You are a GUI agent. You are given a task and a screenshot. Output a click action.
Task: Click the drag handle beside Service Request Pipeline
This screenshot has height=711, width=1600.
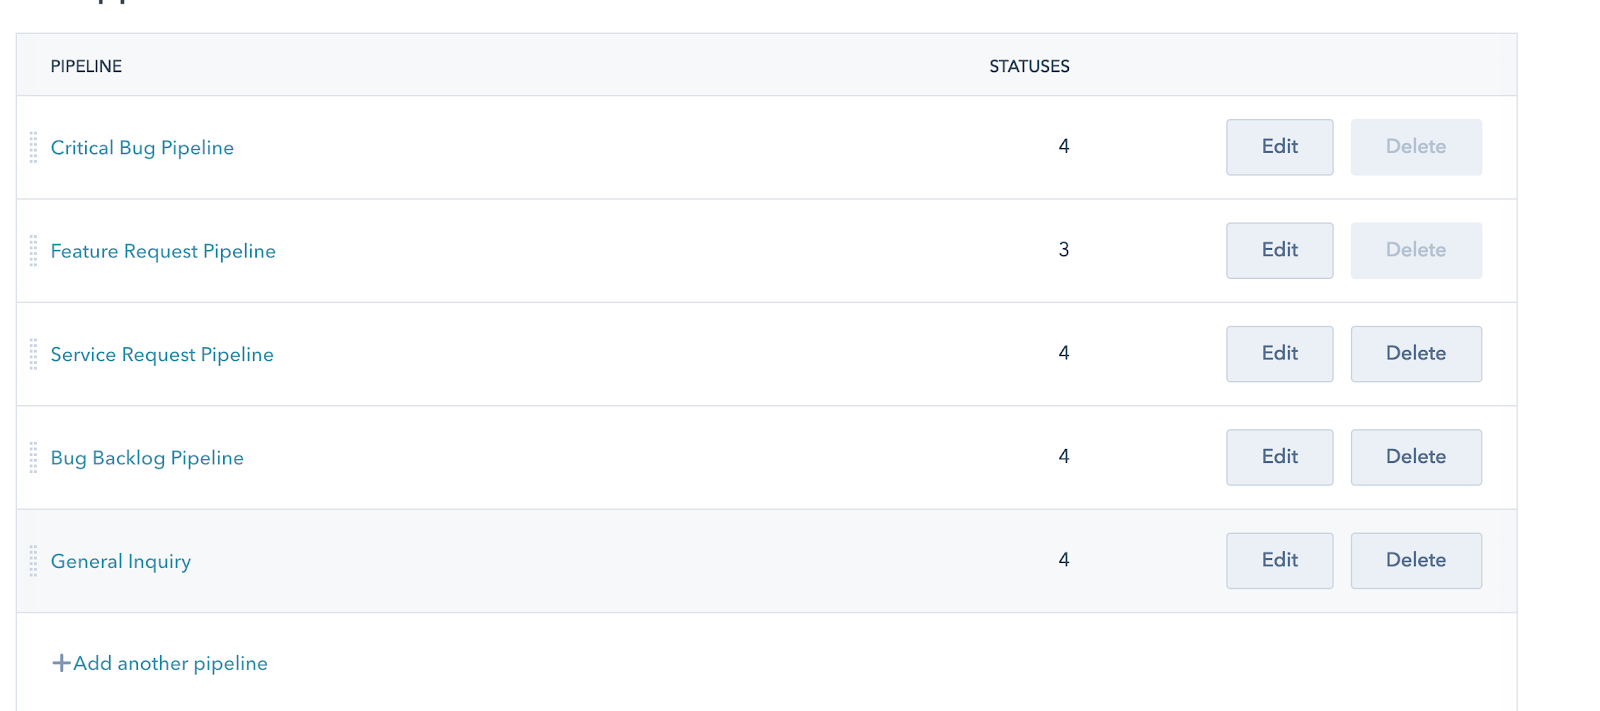33,354
